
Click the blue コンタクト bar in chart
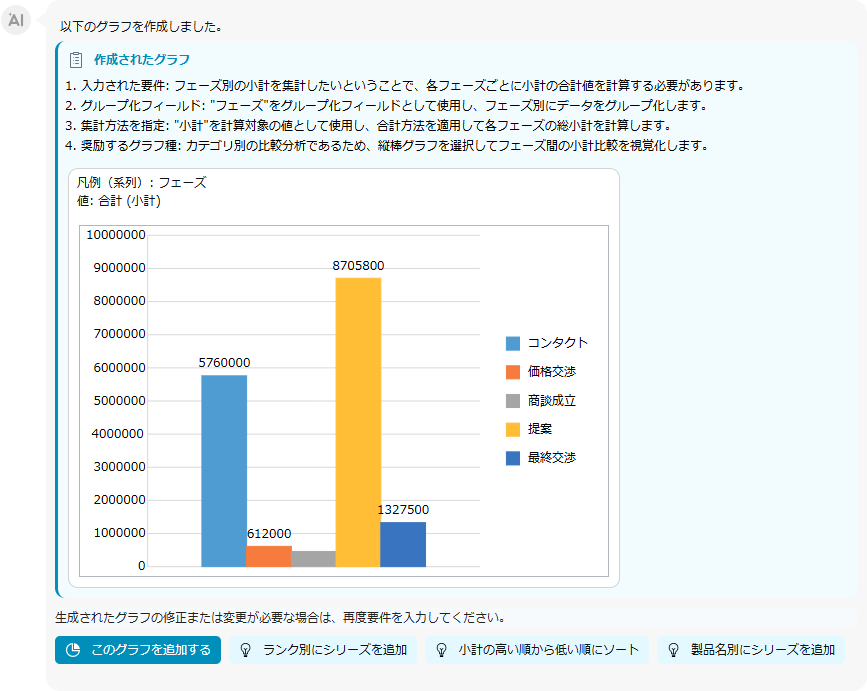(224, 470)
